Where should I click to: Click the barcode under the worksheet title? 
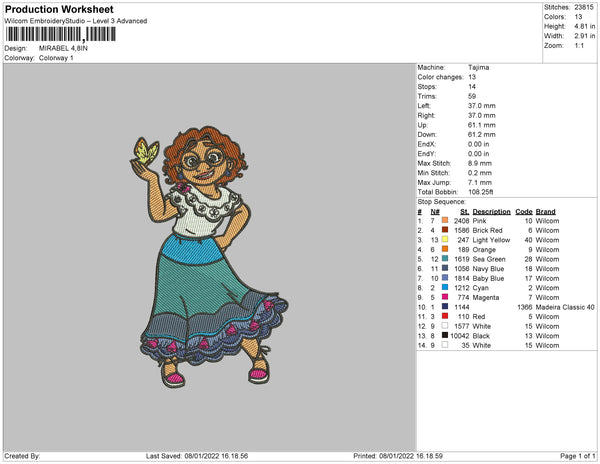pyautogui.click(x=60, y=34)
